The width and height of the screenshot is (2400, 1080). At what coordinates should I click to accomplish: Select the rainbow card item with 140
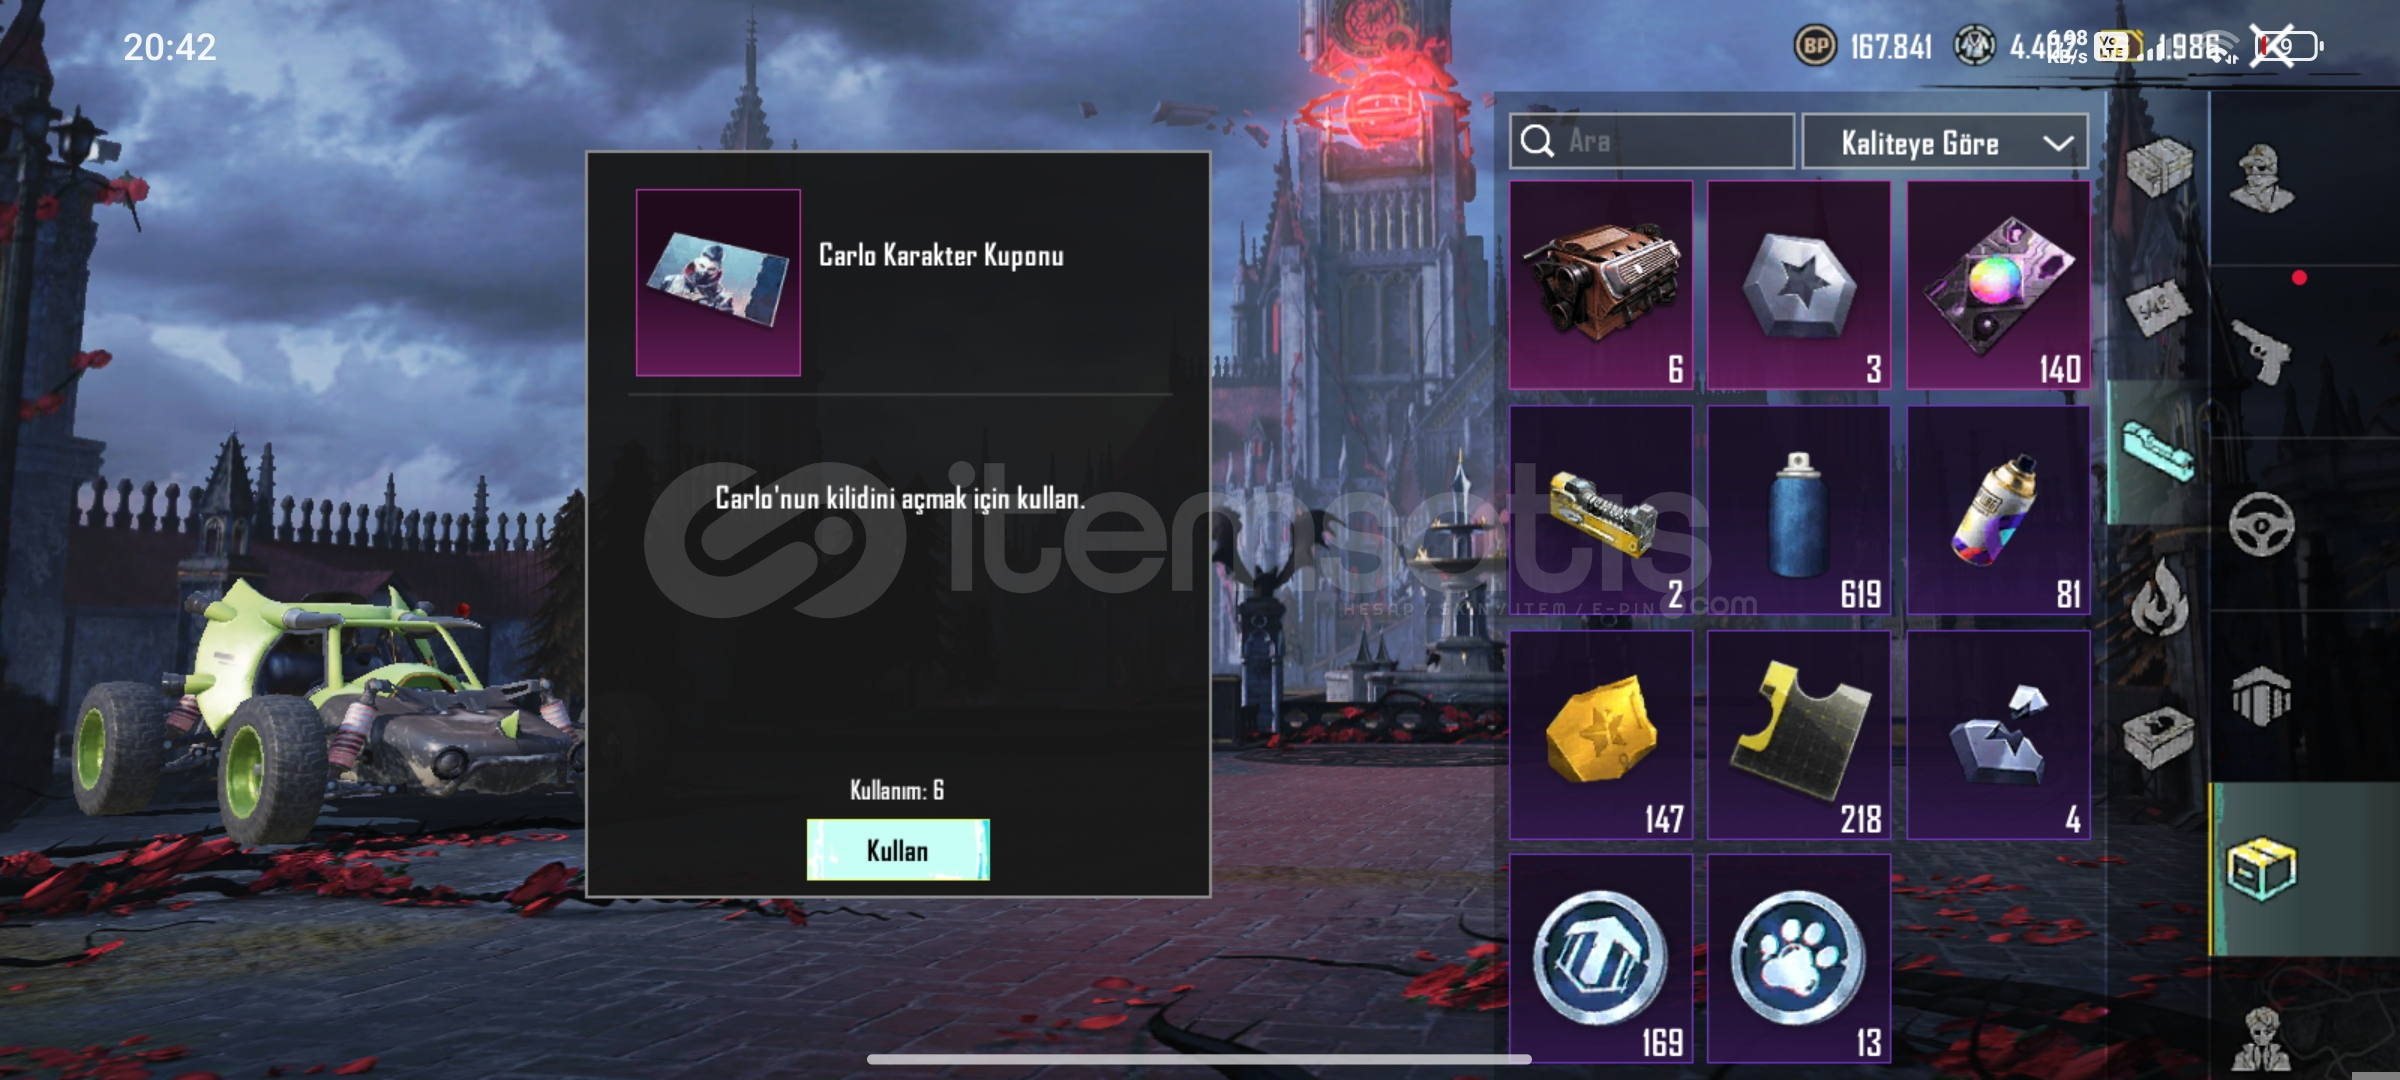(x=1998, y=285)
